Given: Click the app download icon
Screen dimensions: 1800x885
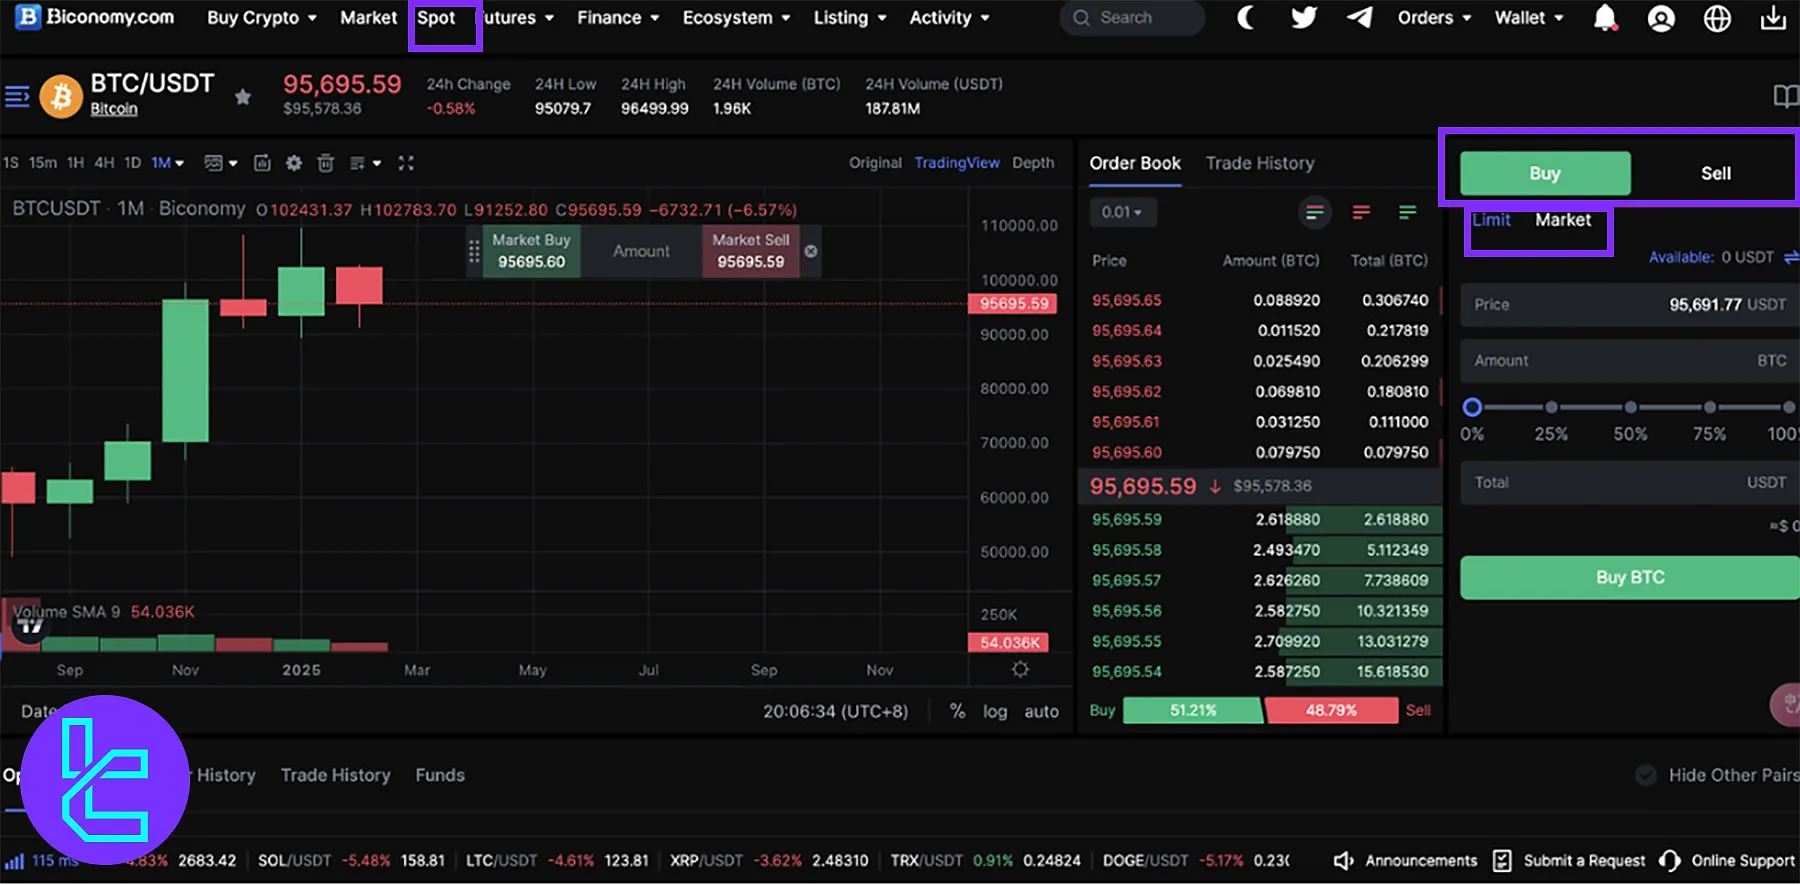Looking at the screenshot, I should click(1773, 18).
